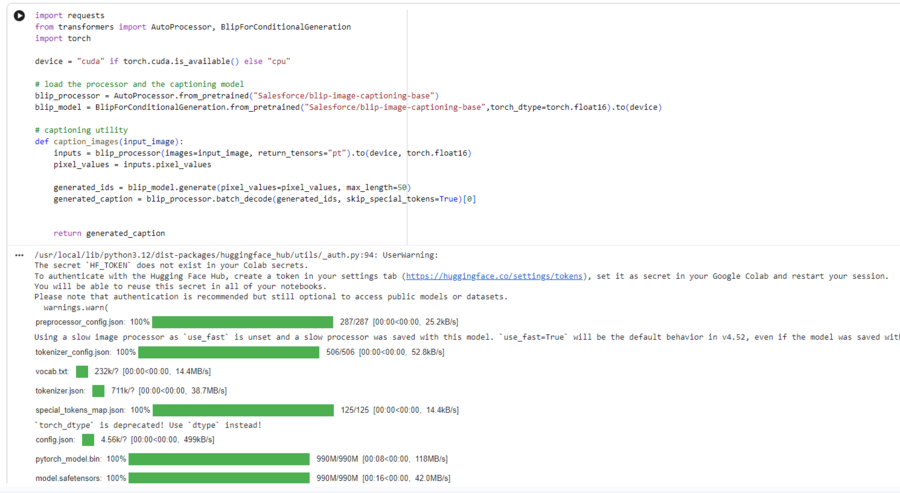Click the 'return generated_caption' line
900x493 pixels.
pos(109,233)
